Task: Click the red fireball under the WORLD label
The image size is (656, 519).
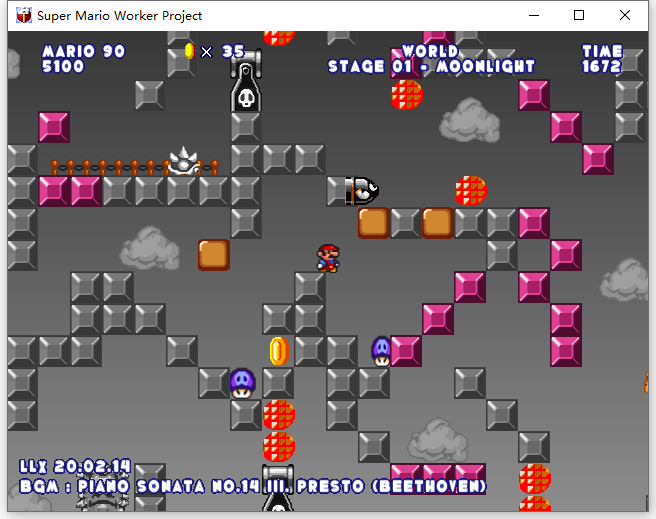Action: (x=407, y=95)
